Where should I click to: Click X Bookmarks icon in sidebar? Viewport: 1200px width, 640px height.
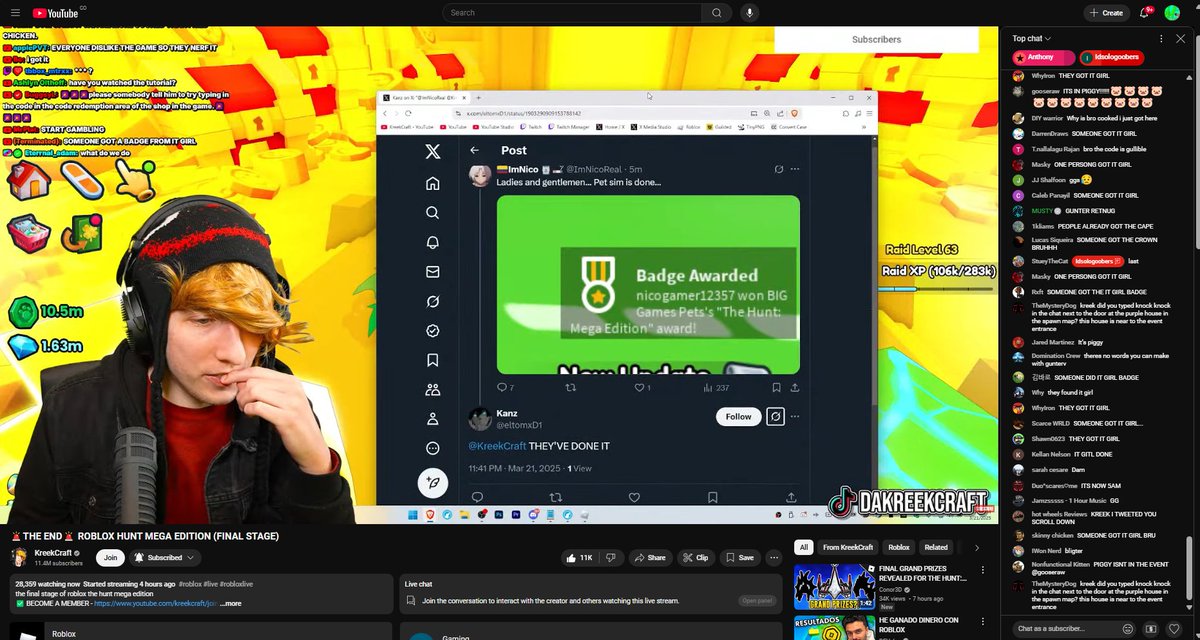(x=432, y=360)
